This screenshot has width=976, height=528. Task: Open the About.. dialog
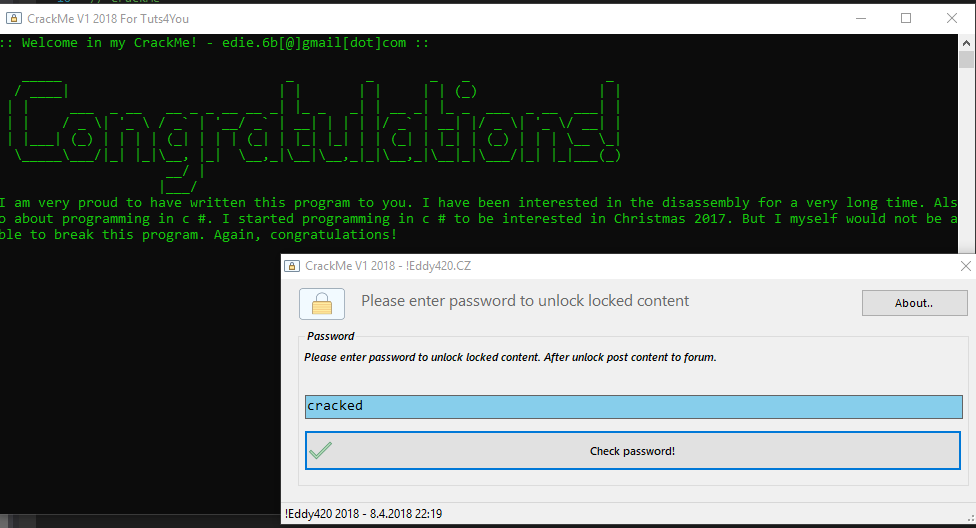click(x=914, y=303)
